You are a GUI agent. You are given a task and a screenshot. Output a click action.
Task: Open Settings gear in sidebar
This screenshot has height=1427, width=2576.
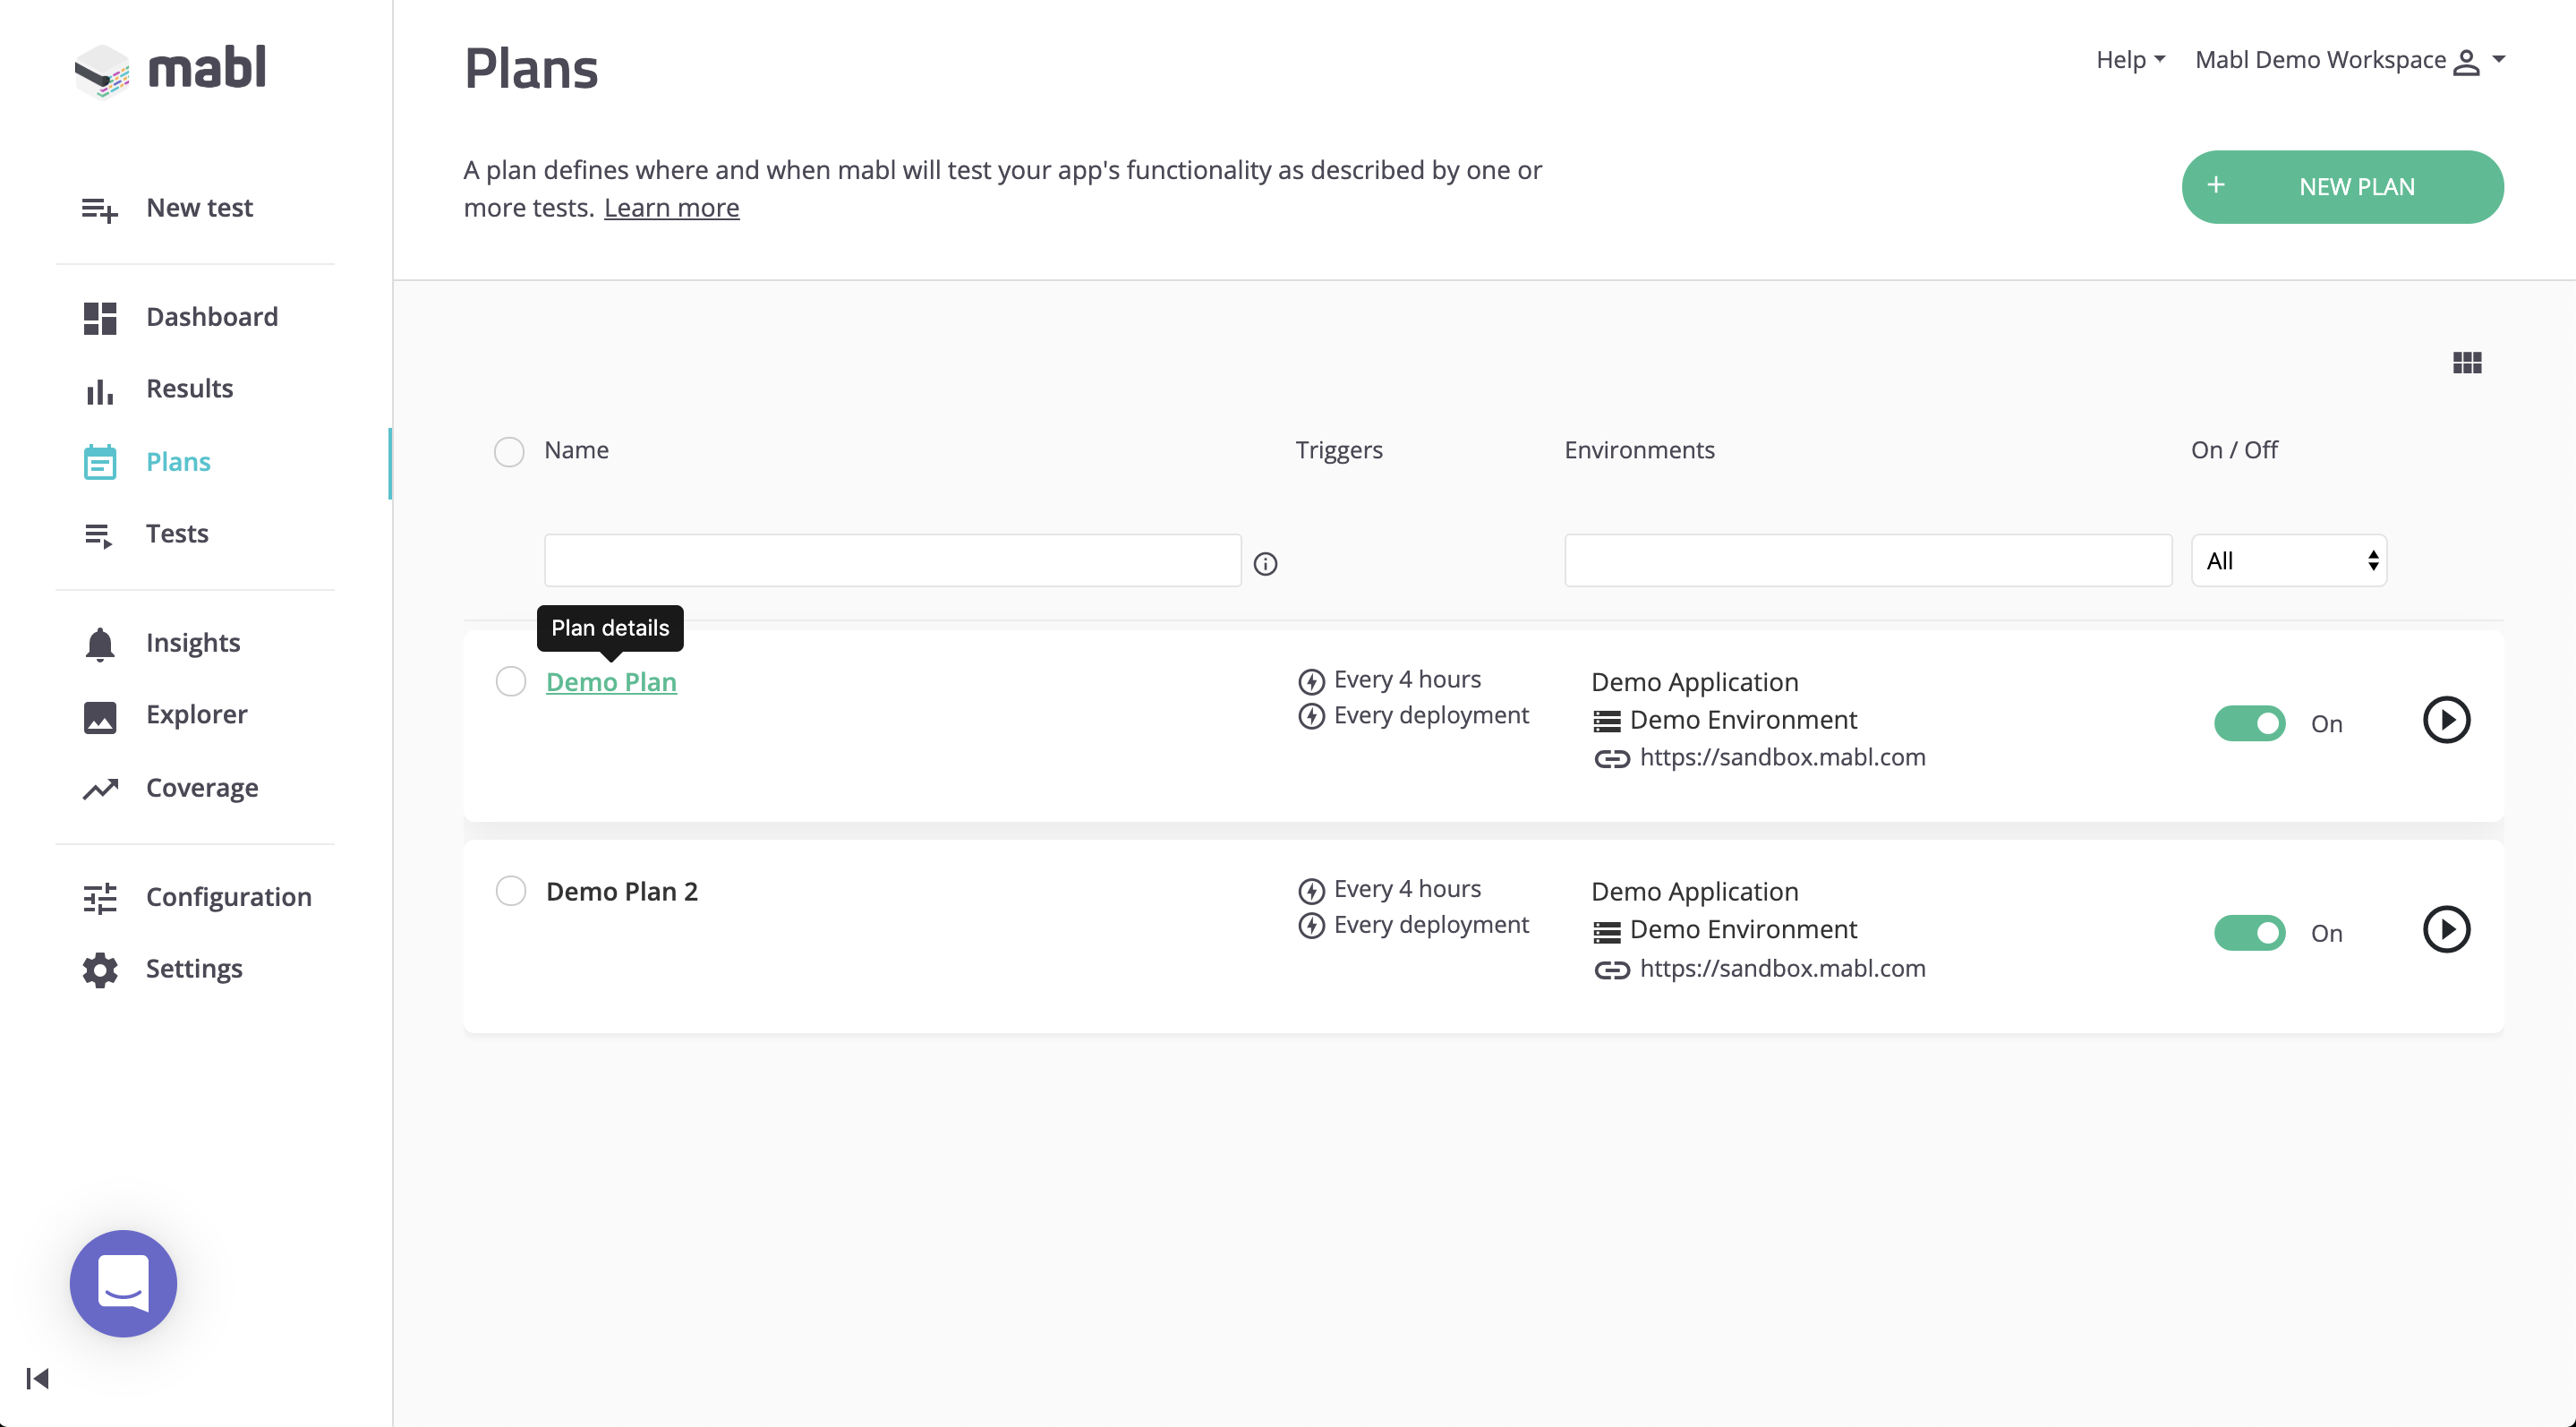tap(100, 969)
